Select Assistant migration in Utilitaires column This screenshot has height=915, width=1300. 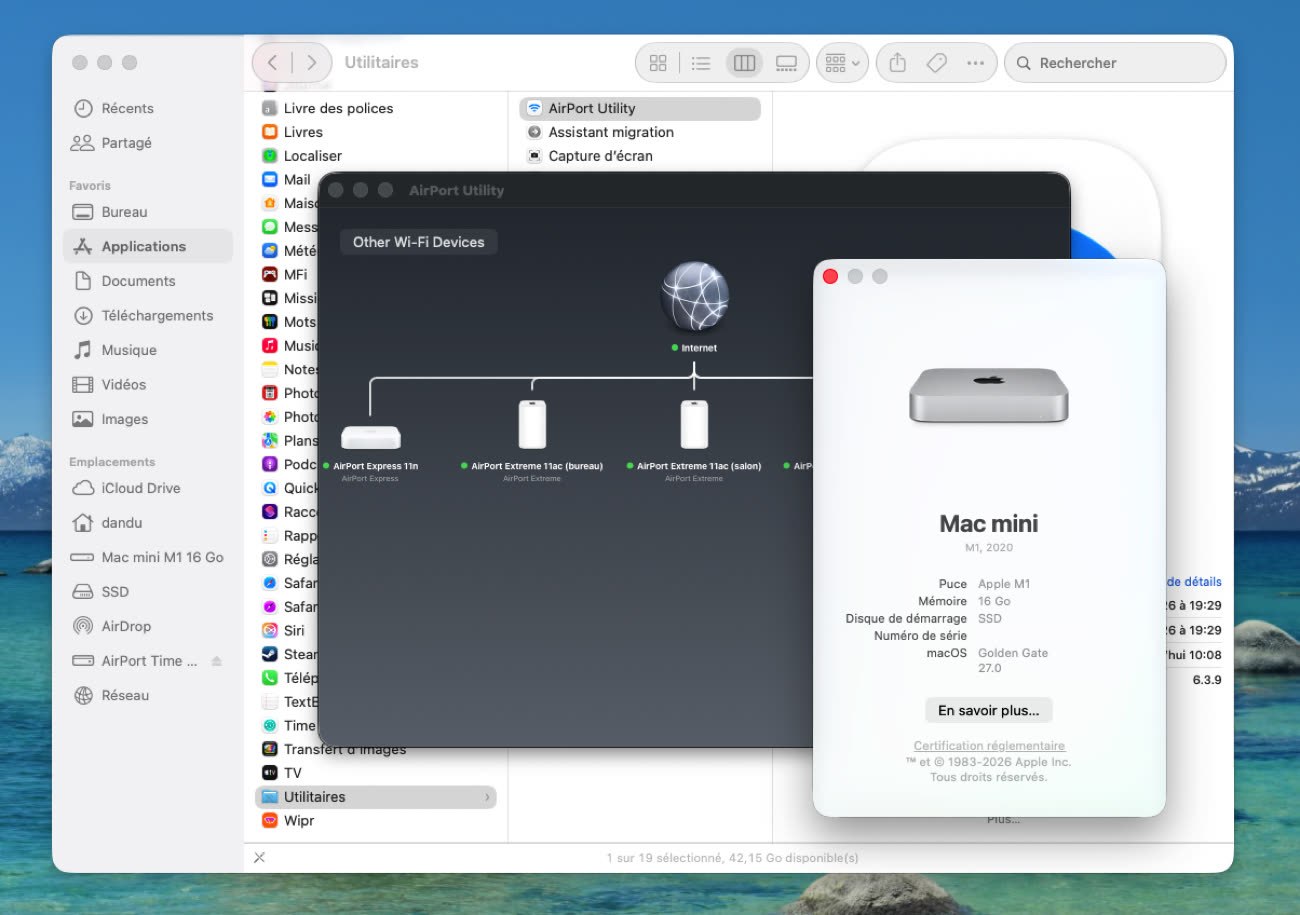640,132
